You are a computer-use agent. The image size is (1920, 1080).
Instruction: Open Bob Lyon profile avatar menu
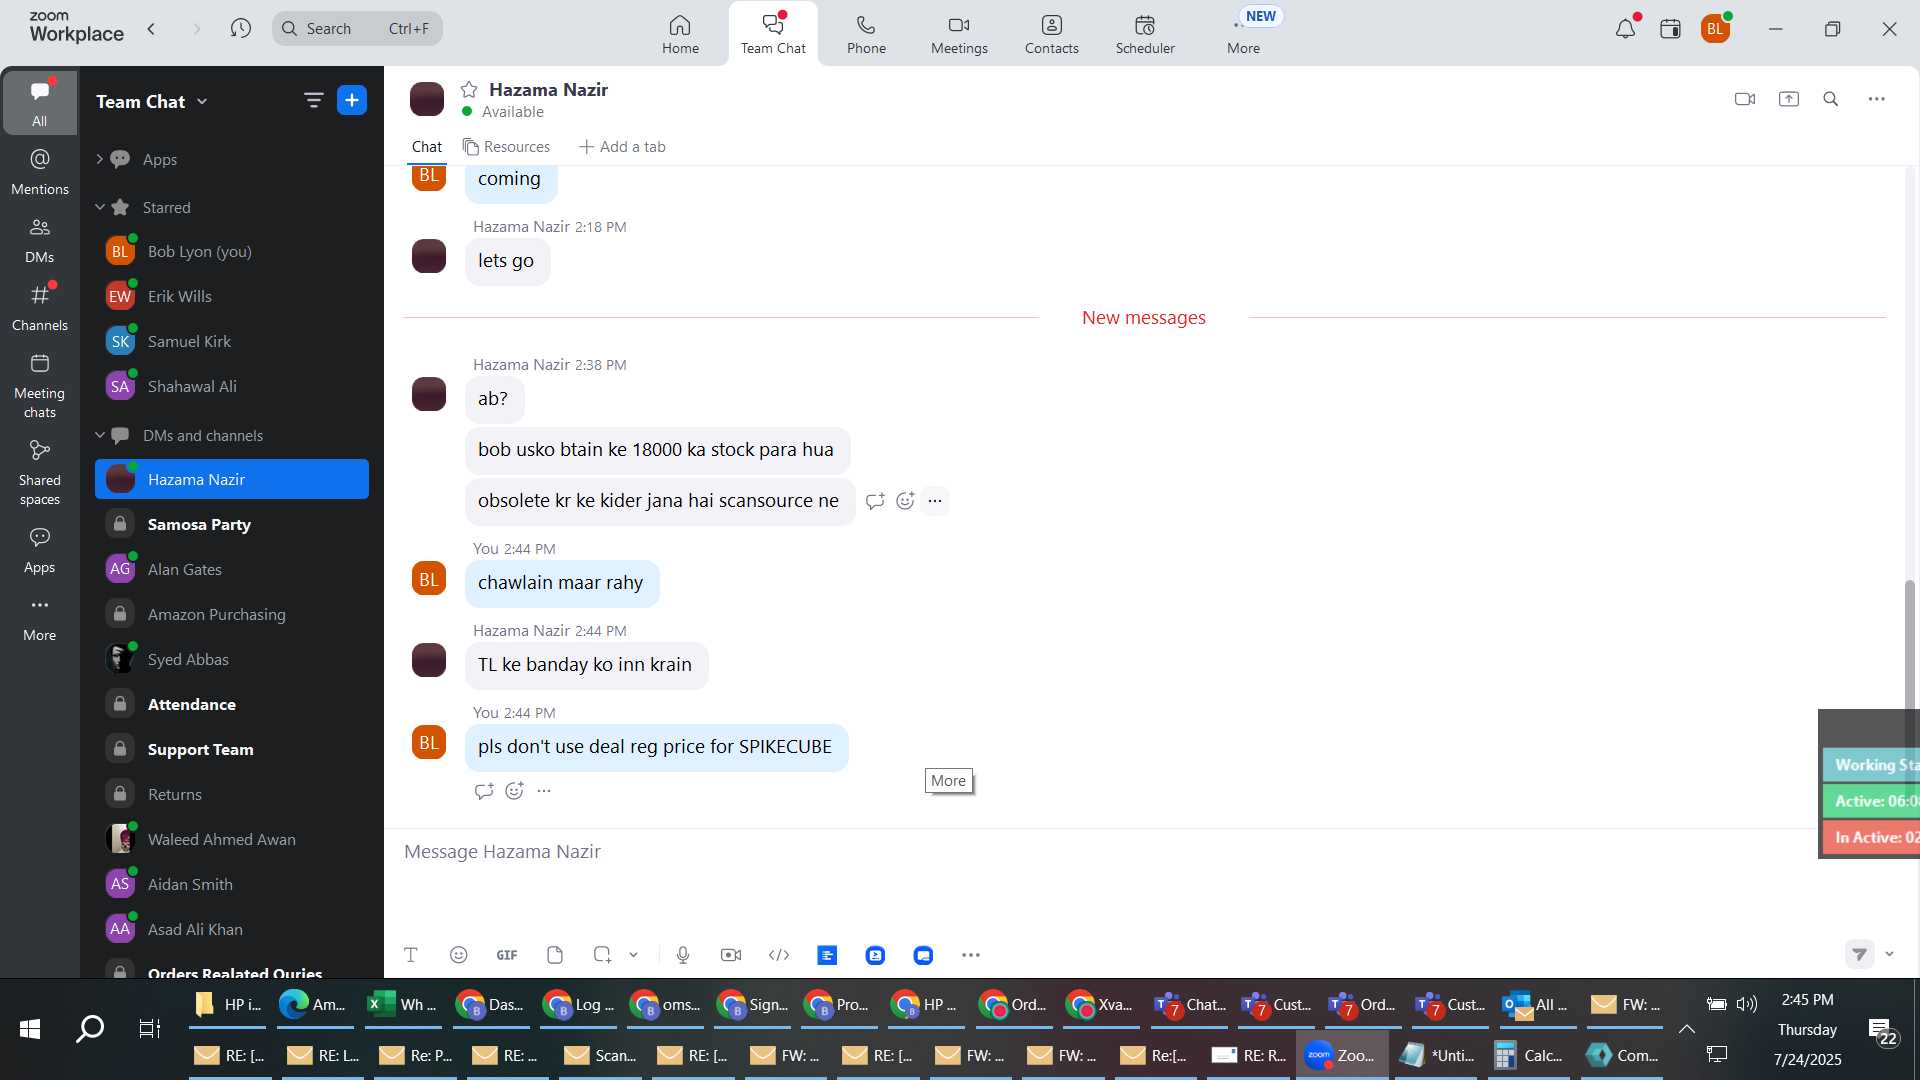(x=1716, y=29)
